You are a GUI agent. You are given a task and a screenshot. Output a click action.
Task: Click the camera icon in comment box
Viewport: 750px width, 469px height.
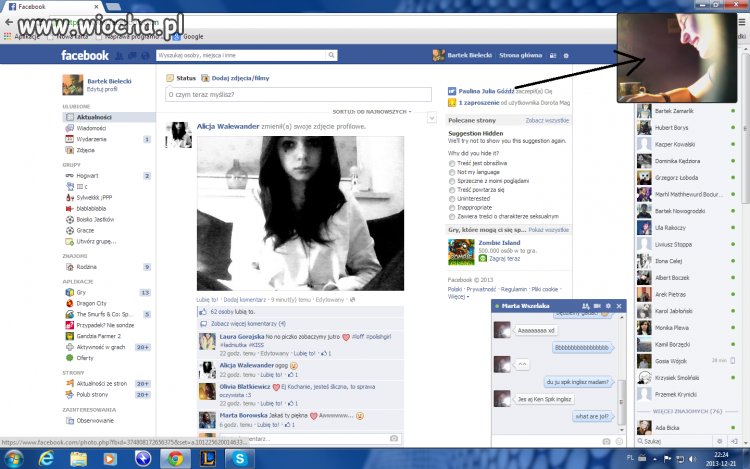(394, 438)
